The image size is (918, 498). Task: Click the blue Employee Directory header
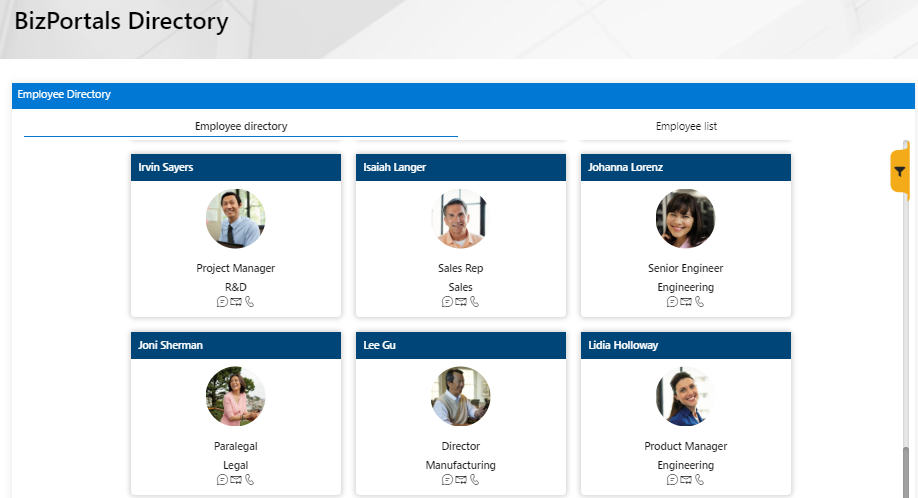[x=463, y=95]
